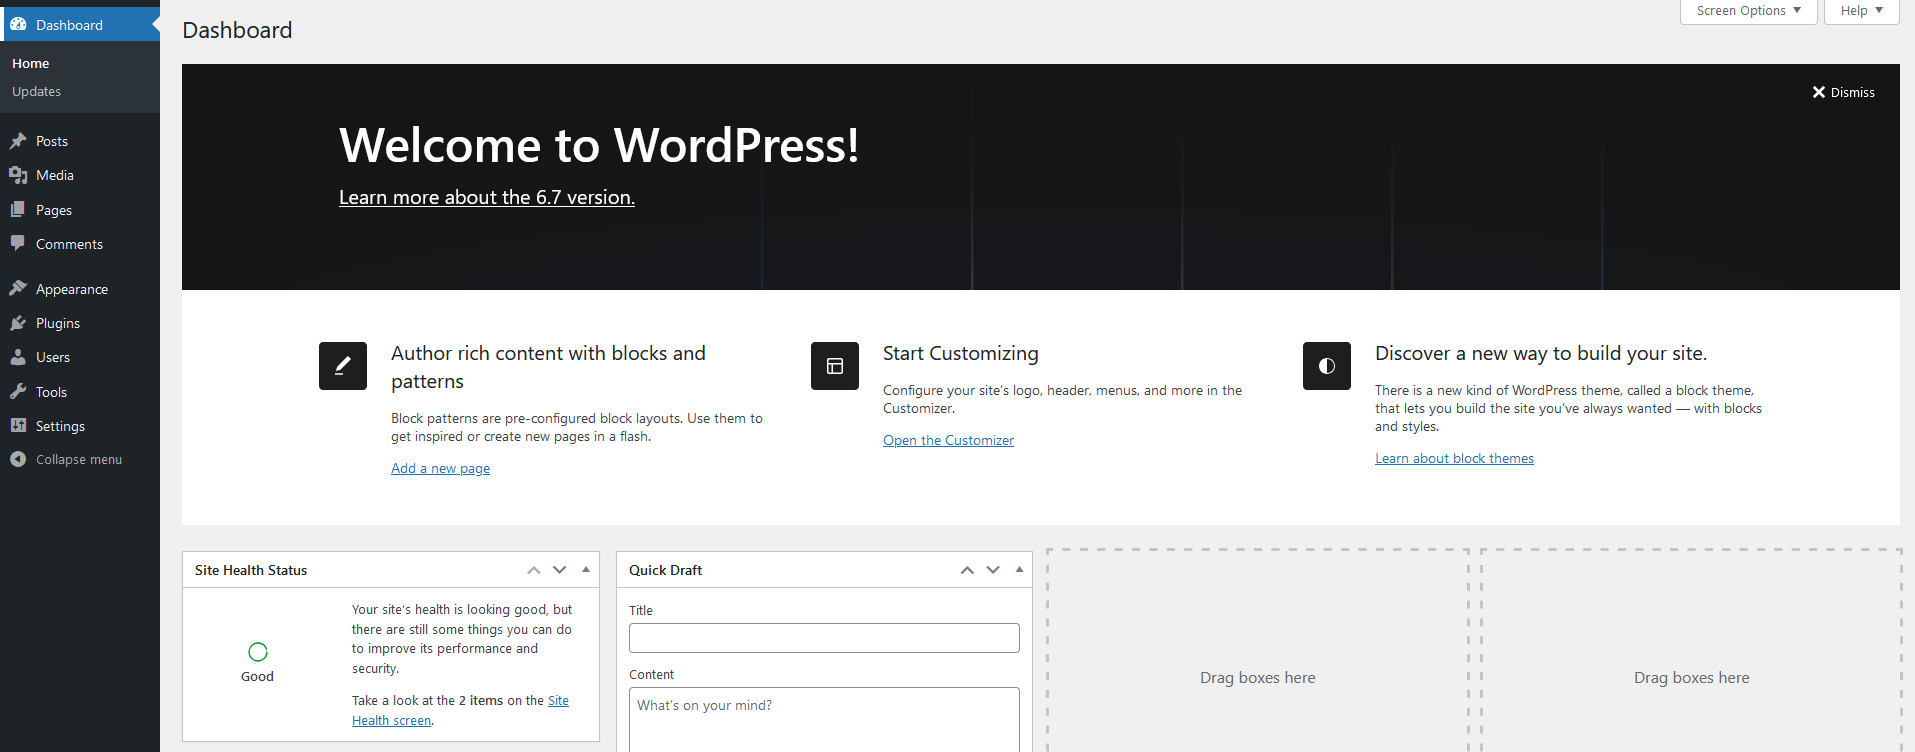The height and width of the screenshot is (752, 1915).
Task: Move Quick Draft box down
Action: tap(993, 570)
